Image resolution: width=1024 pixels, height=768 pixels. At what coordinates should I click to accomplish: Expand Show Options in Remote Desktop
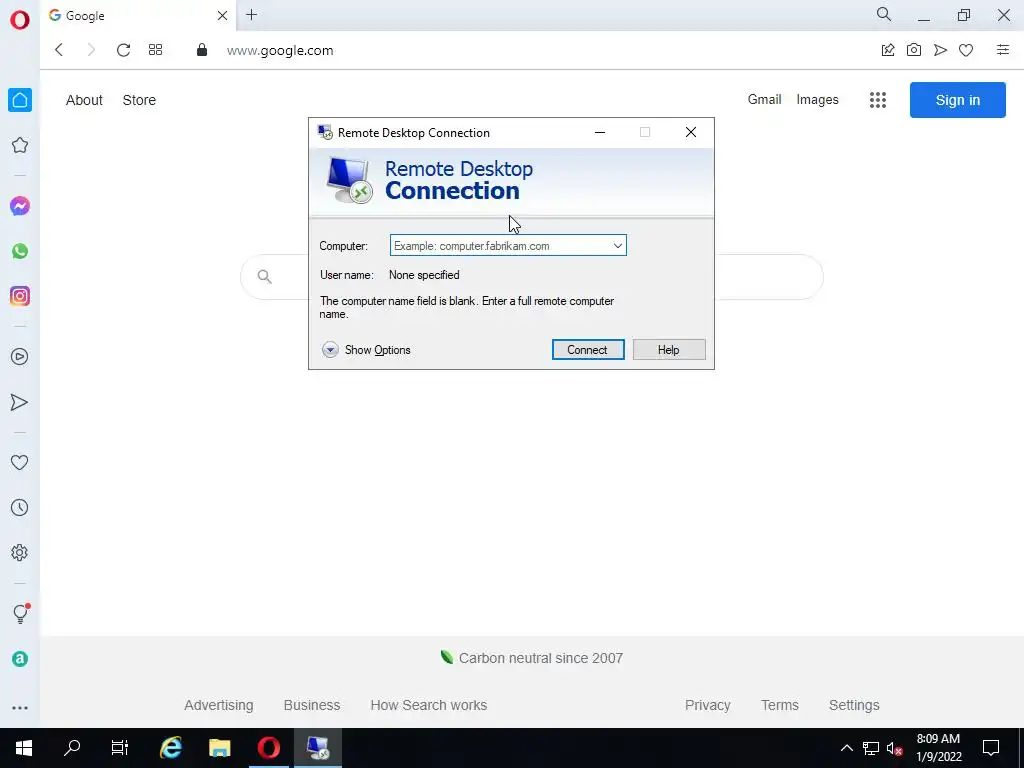tap(366, 350)
